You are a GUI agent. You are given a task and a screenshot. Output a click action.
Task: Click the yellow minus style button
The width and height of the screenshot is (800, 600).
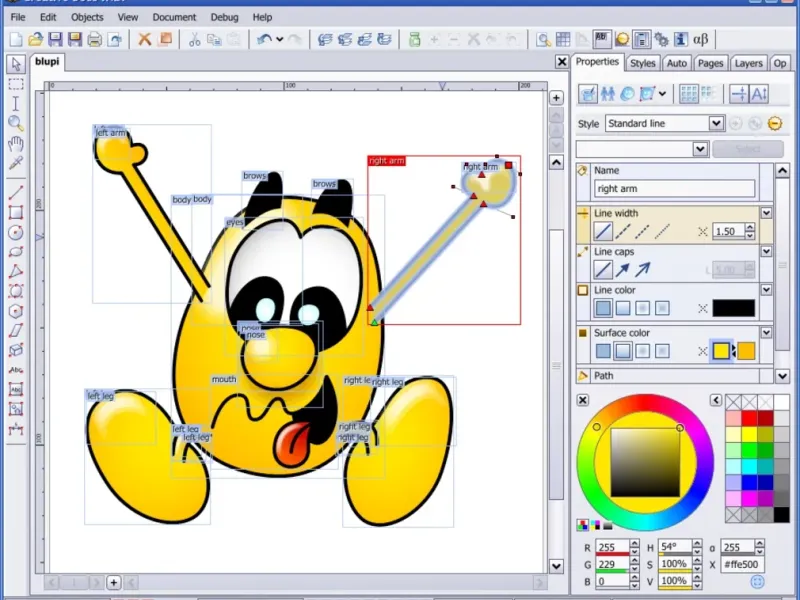pyautogui.click(x=774, y=123)
